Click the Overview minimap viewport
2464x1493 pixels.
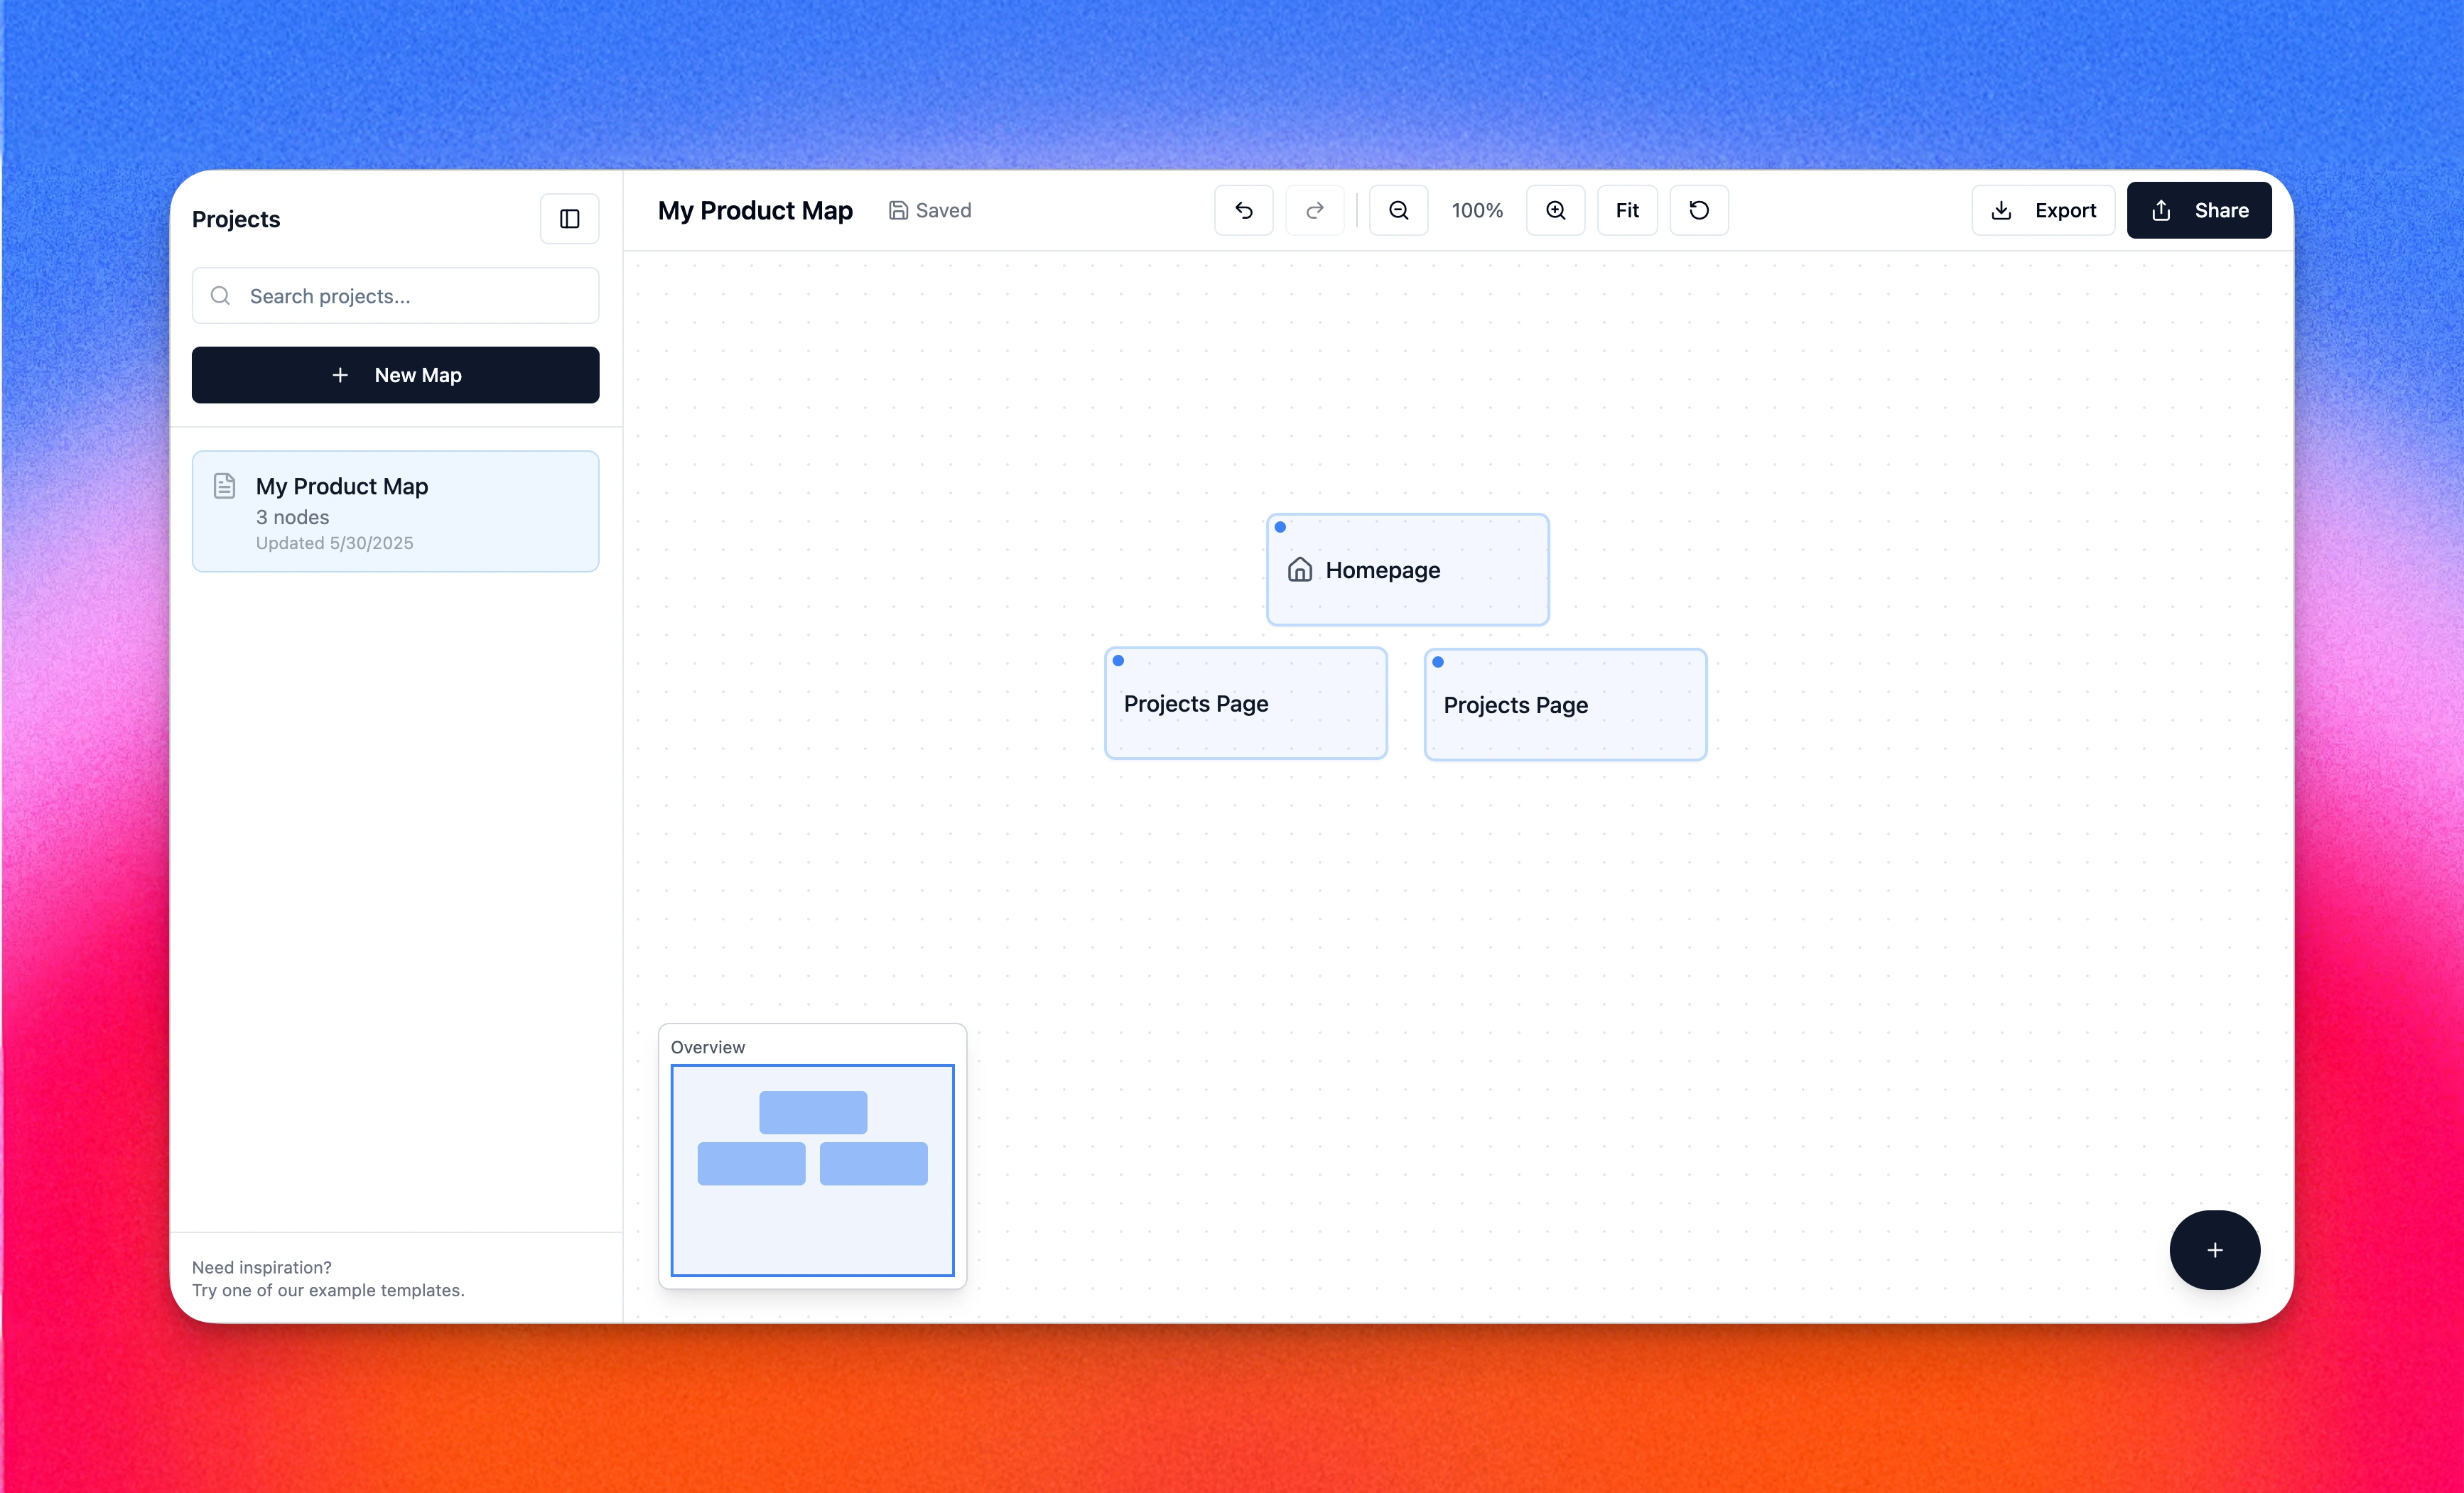[812, 1170]
